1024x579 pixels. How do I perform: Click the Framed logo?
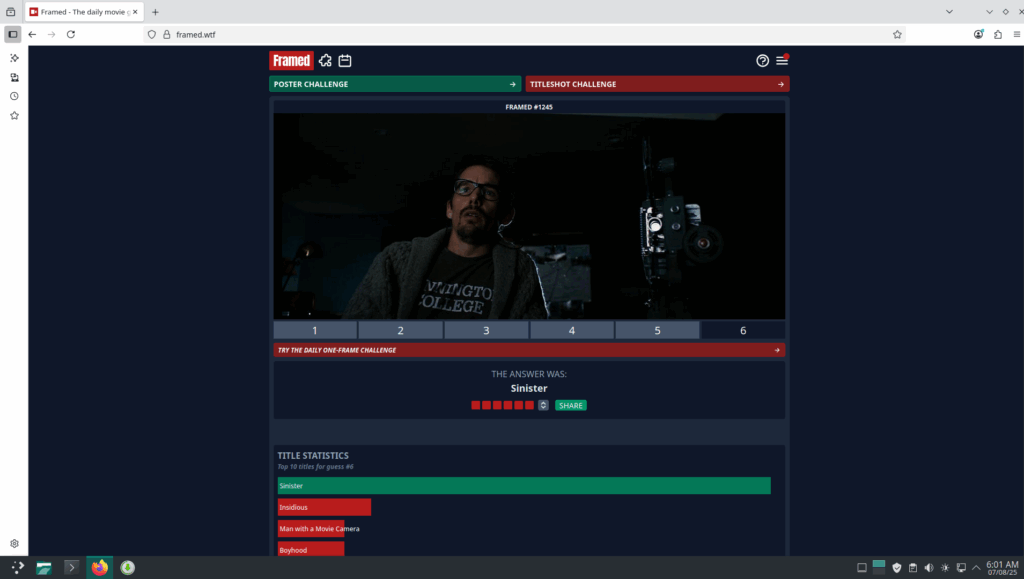point(291,61)
